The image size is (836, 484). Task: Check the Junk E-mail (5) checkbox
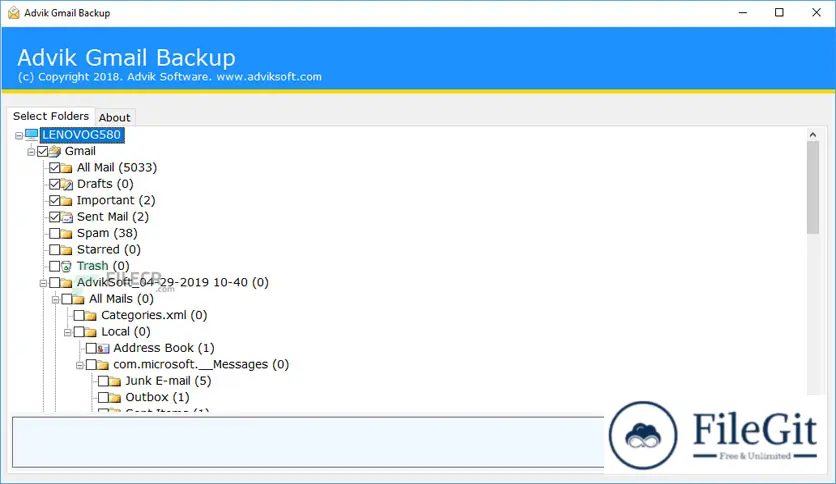coord(103,381)
